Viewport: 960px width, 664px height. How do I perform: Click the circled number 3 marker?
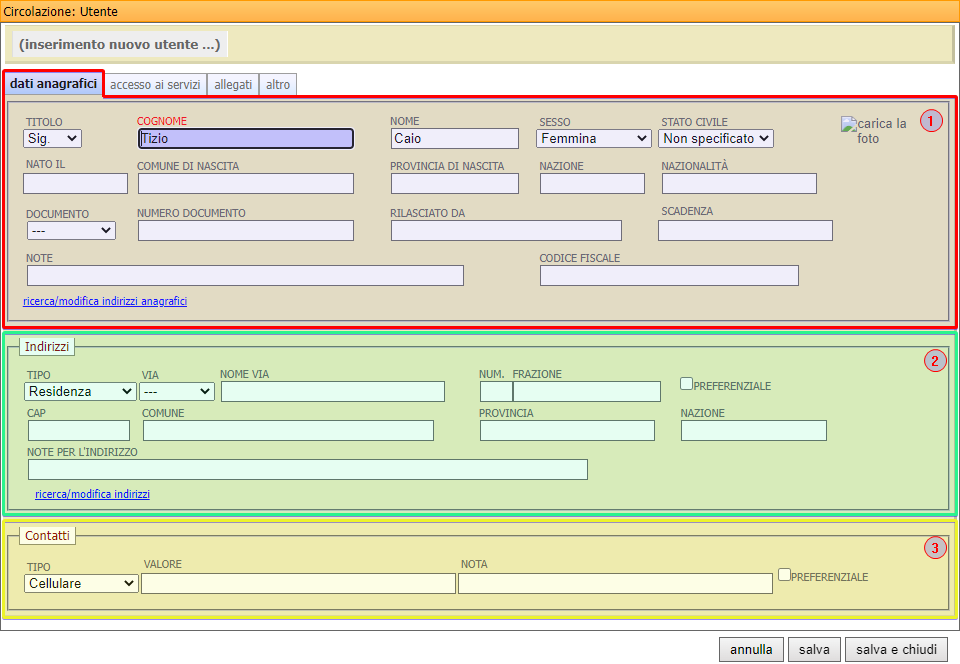934,547
